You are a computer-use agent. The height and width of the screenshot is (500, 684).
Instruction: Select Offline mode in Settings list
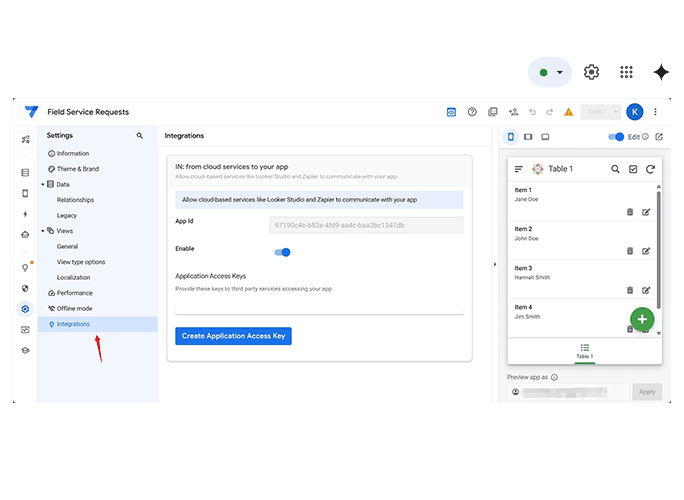pos(74,308)
